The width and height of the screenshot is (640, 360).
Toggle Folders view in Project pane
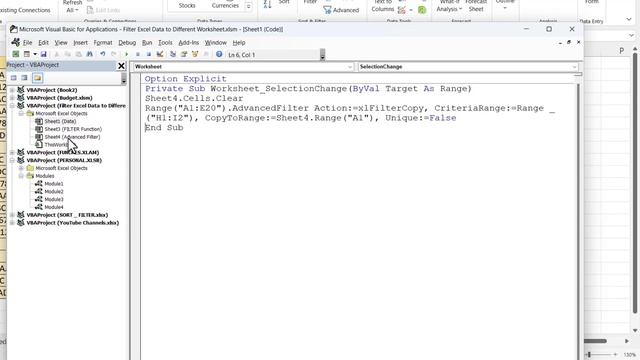[37, 78]
